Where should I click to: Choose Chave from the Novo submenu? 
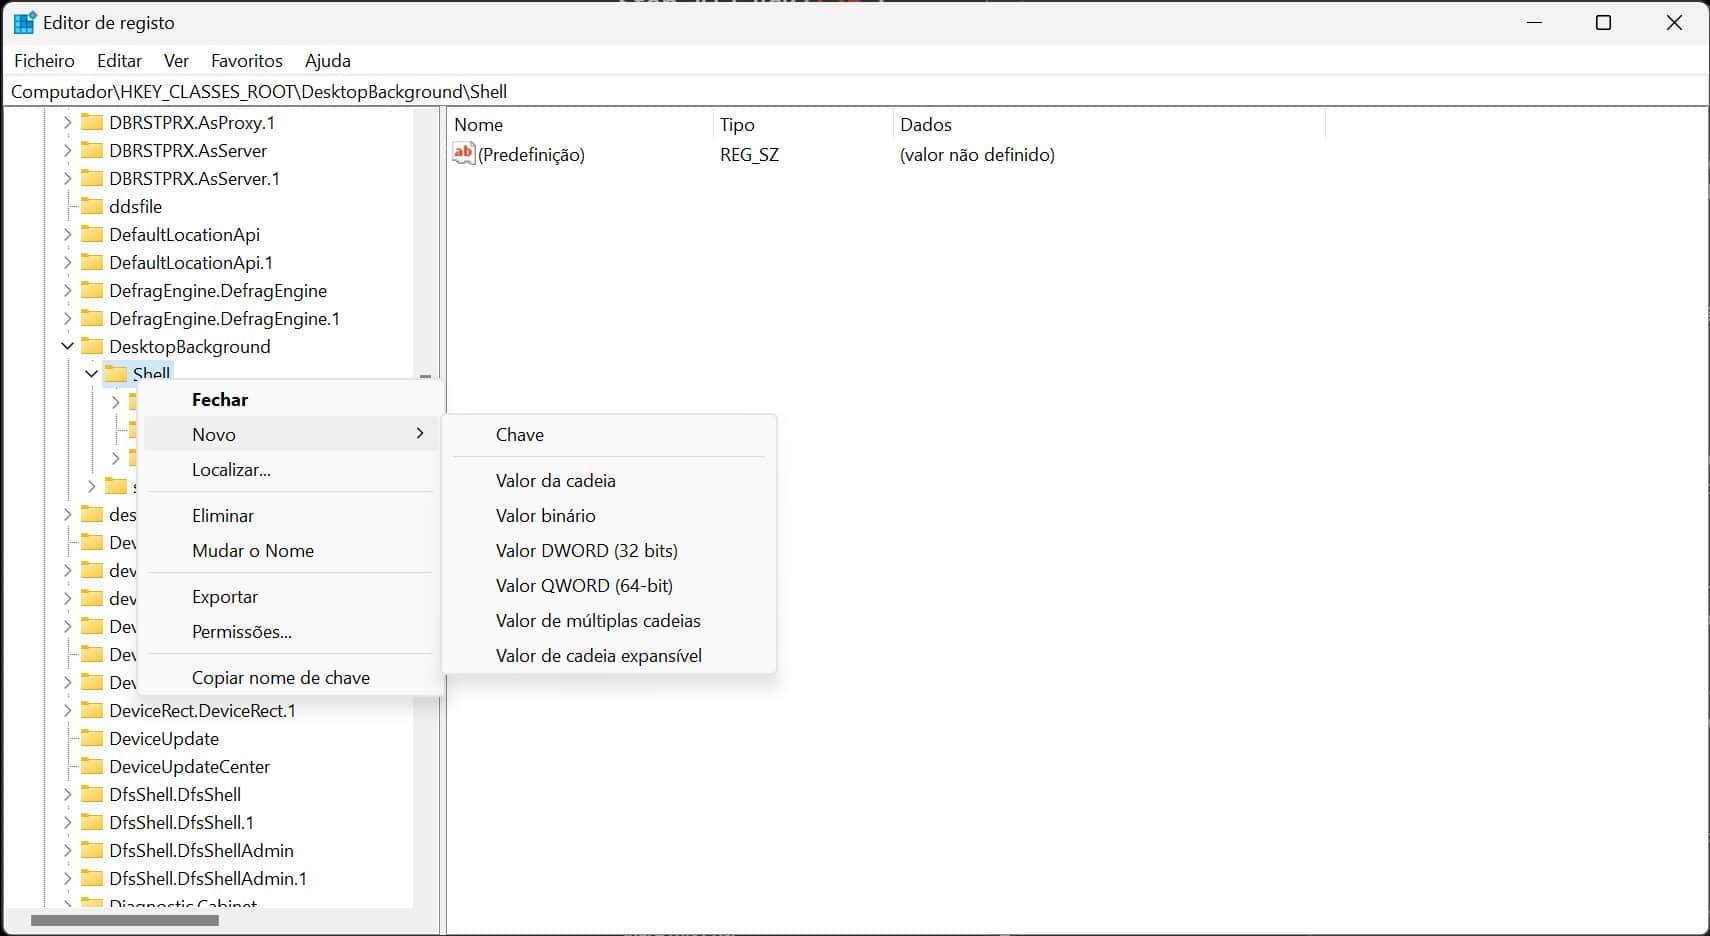(x=520, y=435)
